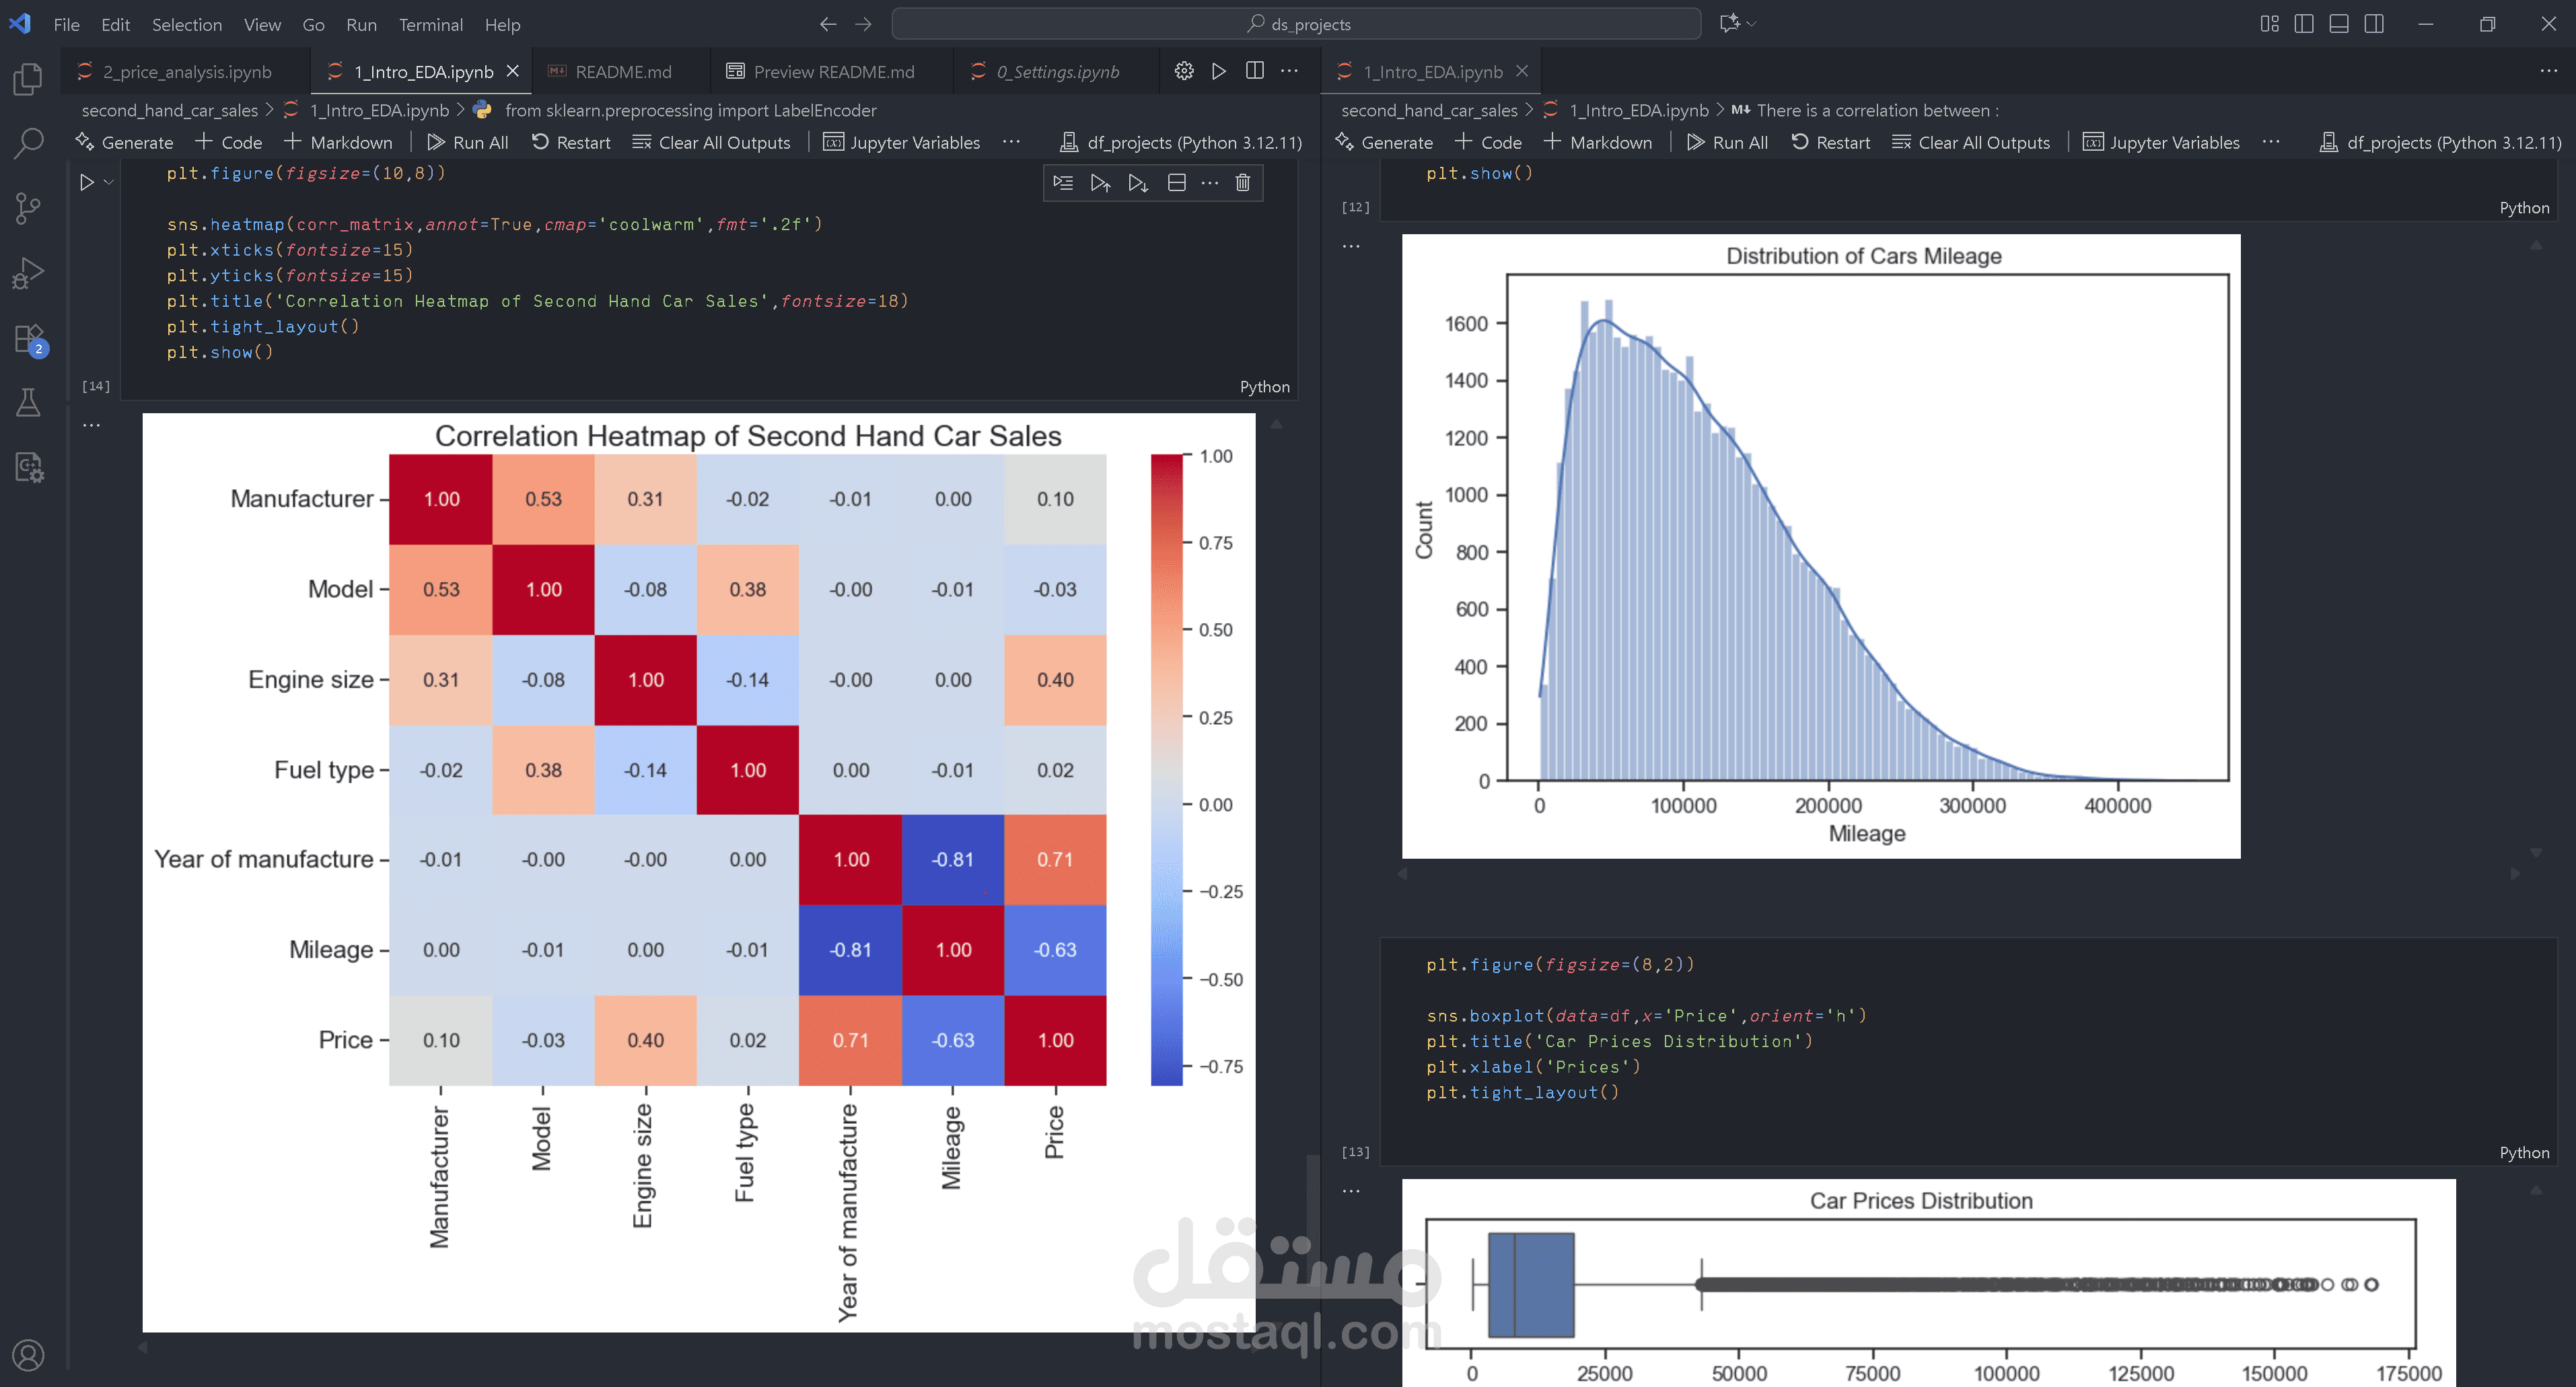The image size is (2576, 1387).
Task: Toggle the secondary side bar layout icon
Action: click(x=2374, y=24)
